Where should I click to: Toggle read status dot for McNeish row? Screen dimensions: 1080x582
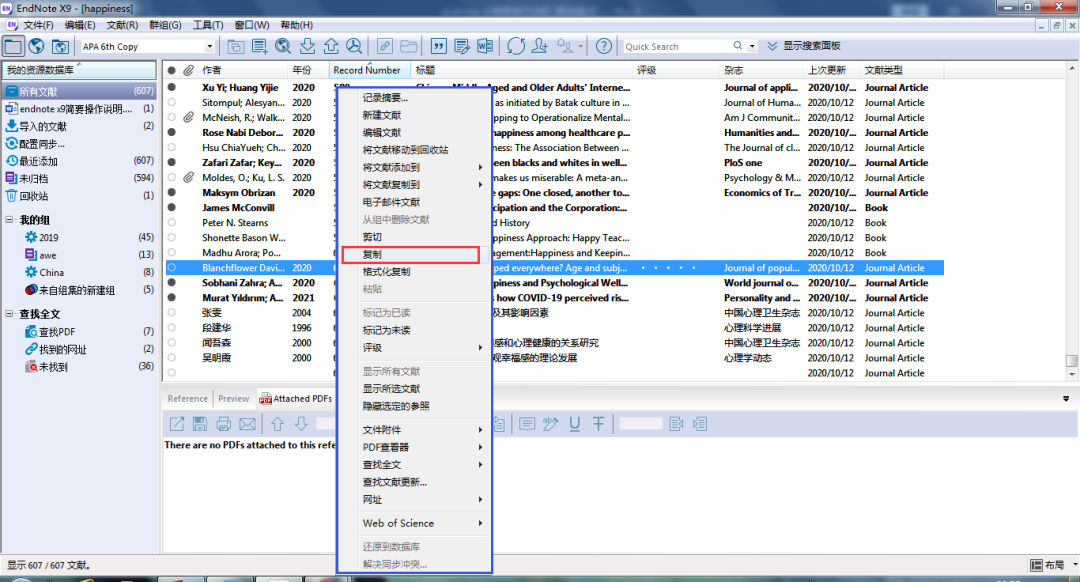coord(172,118)
